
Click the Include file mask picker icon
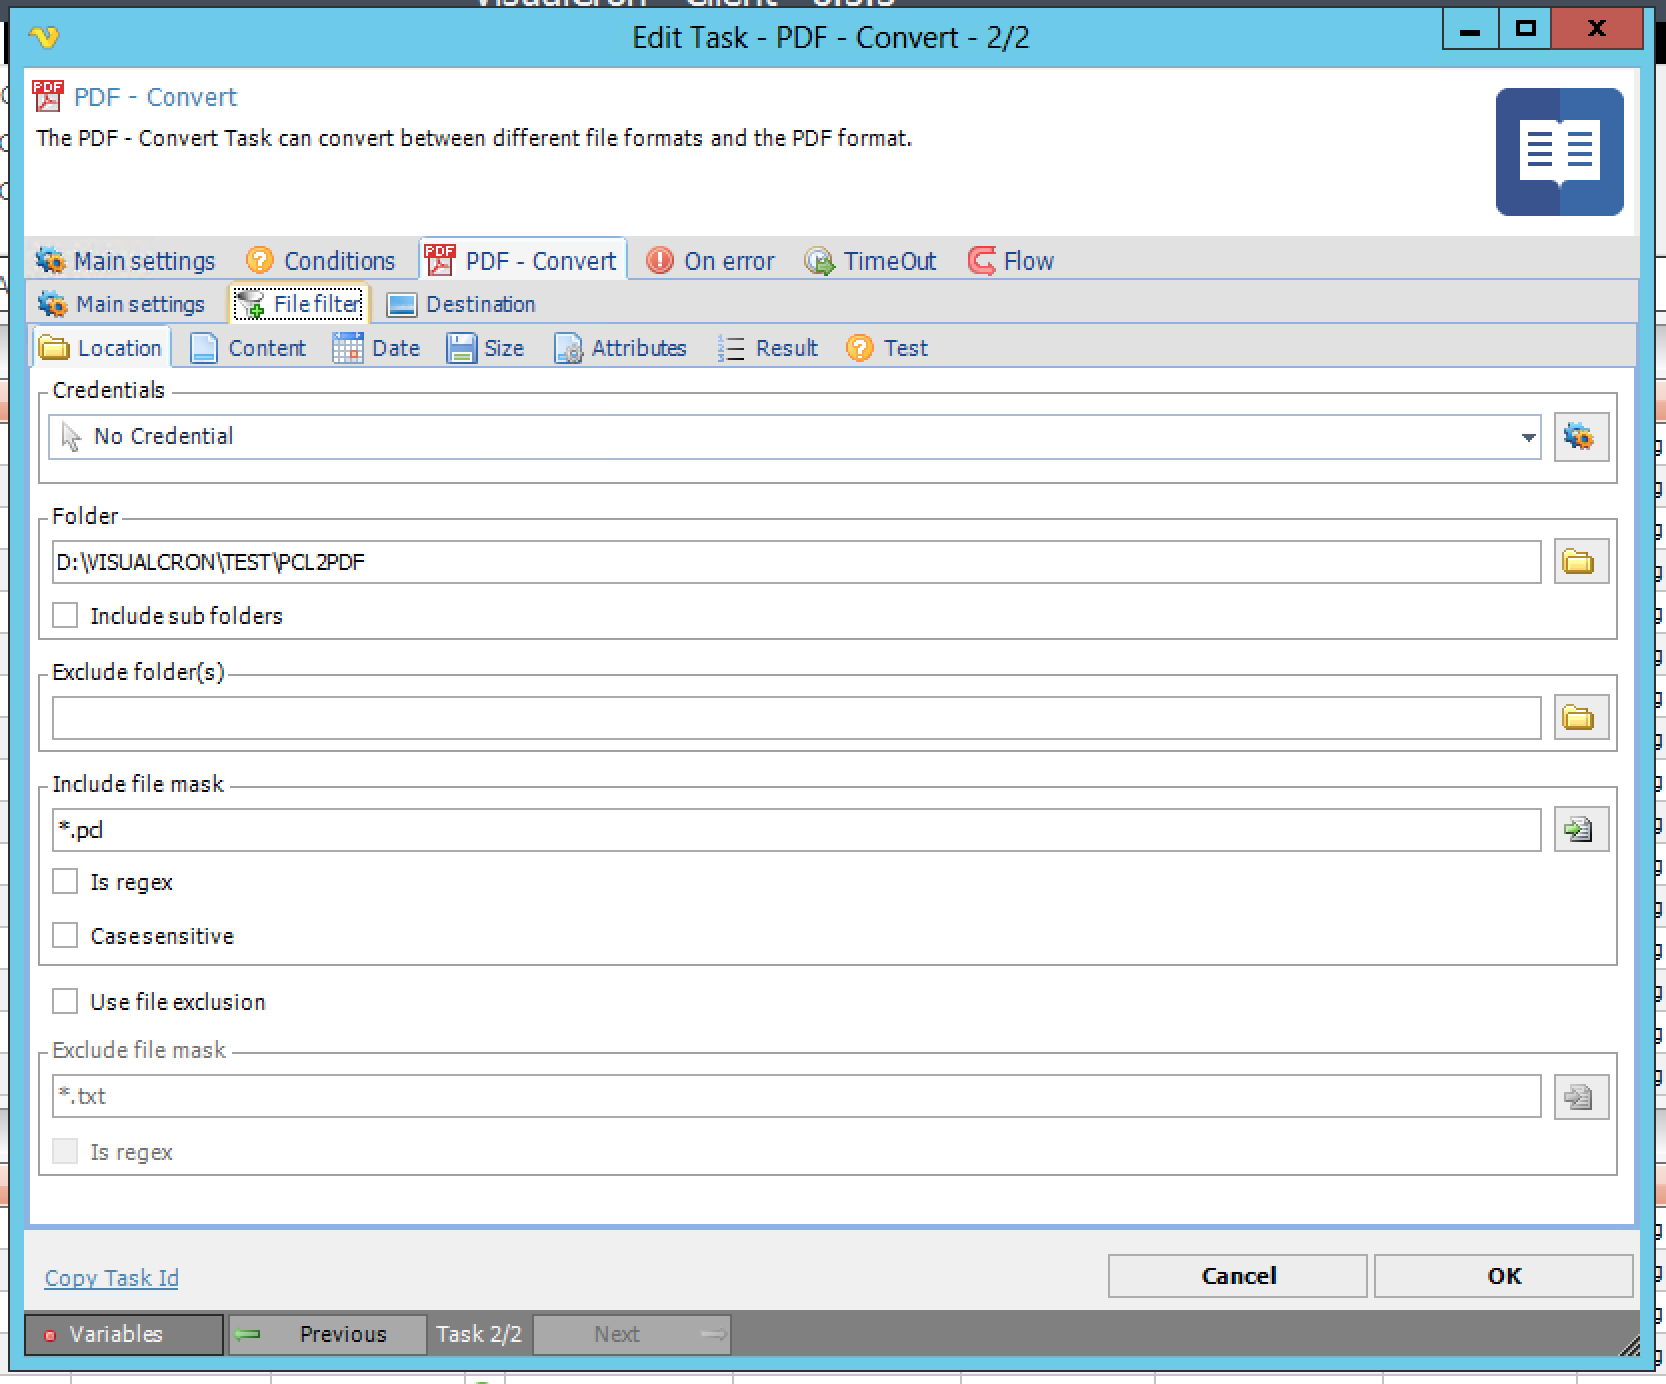click(x=1580, y=830)
